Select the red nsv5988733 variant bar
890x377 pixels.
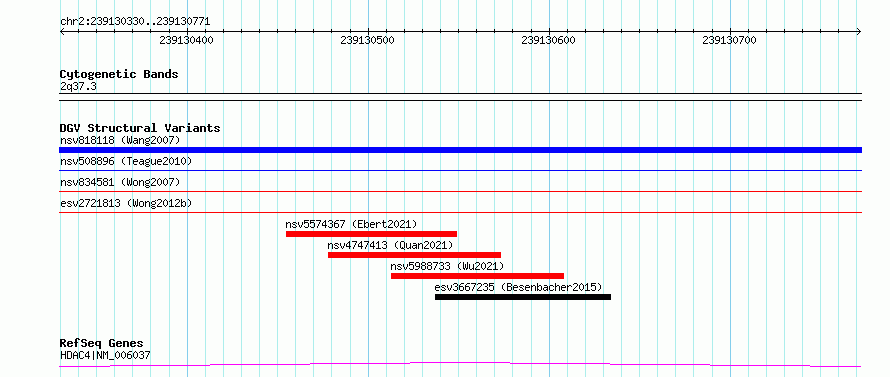(477, 276)
